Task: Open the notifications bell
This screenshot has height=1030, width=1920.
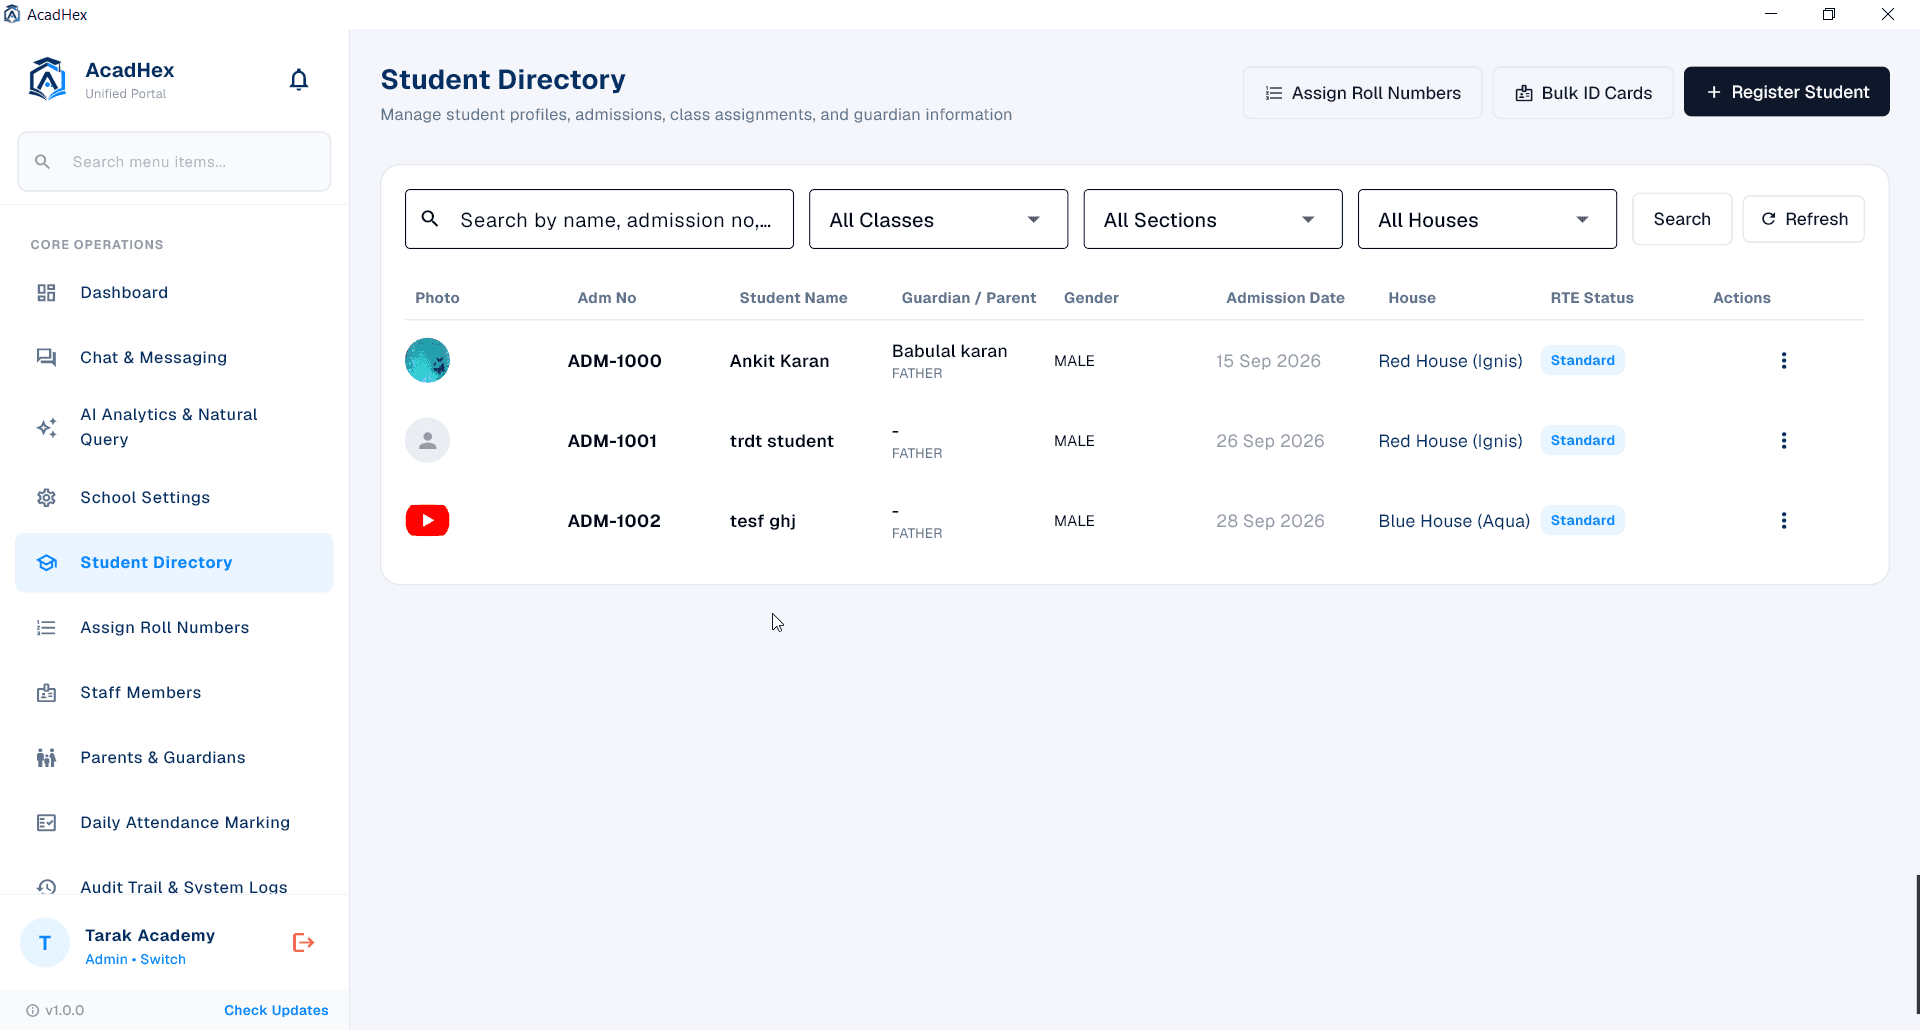Action: (299, 80)
